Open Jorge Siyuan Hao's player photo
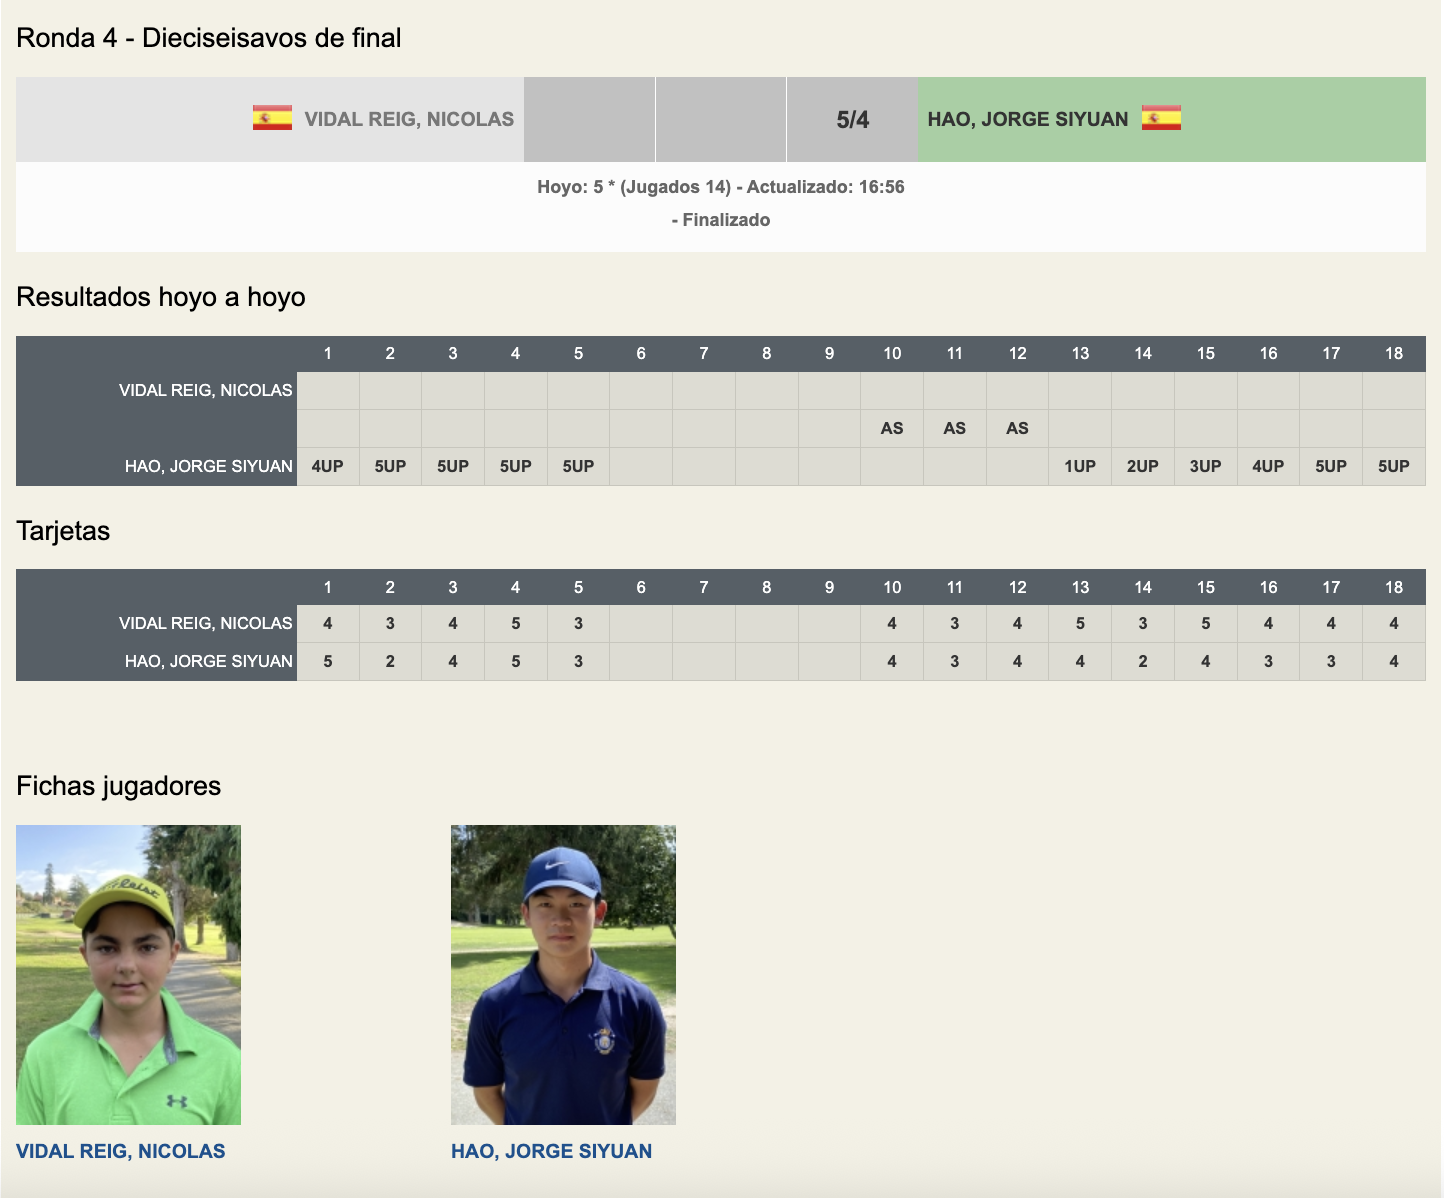This screenshot has width=1444, height=1198. pyautogui.click(x=563, y=974)
